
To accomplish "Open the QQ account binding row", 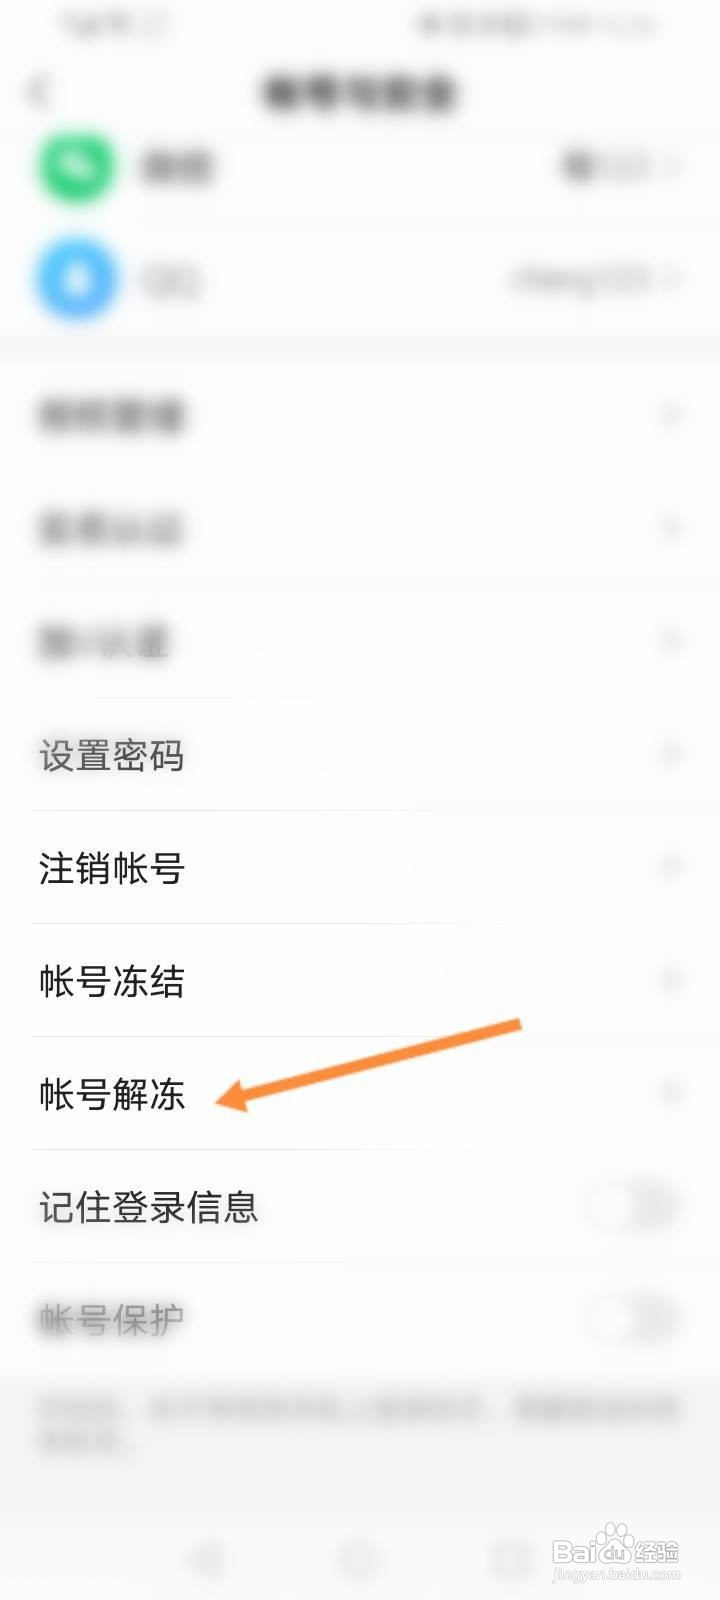I will click(360, 279).
